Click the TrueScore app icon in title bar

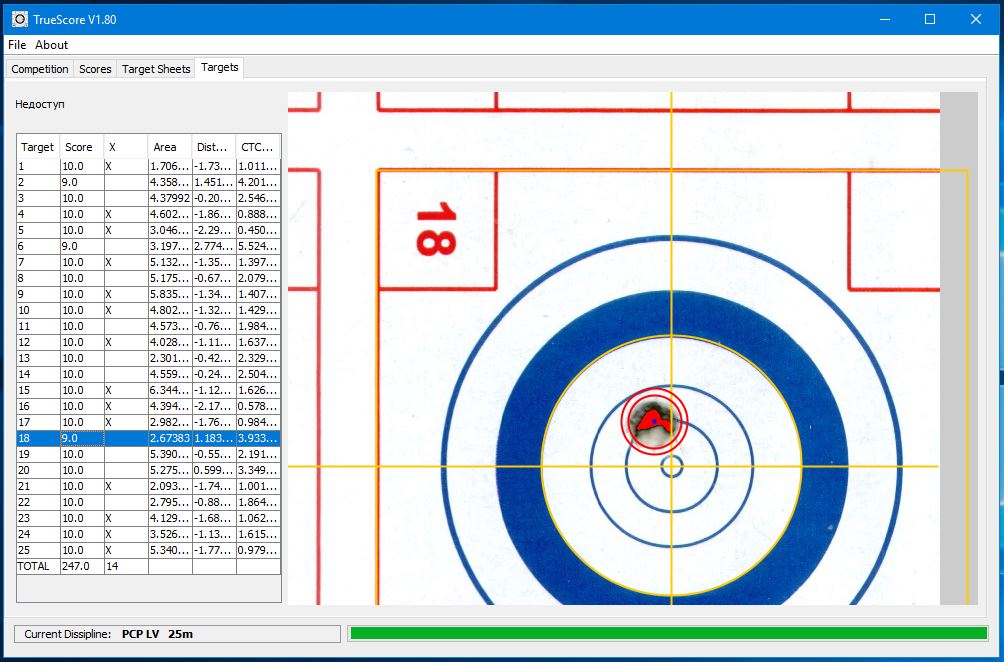pos(19,19)
